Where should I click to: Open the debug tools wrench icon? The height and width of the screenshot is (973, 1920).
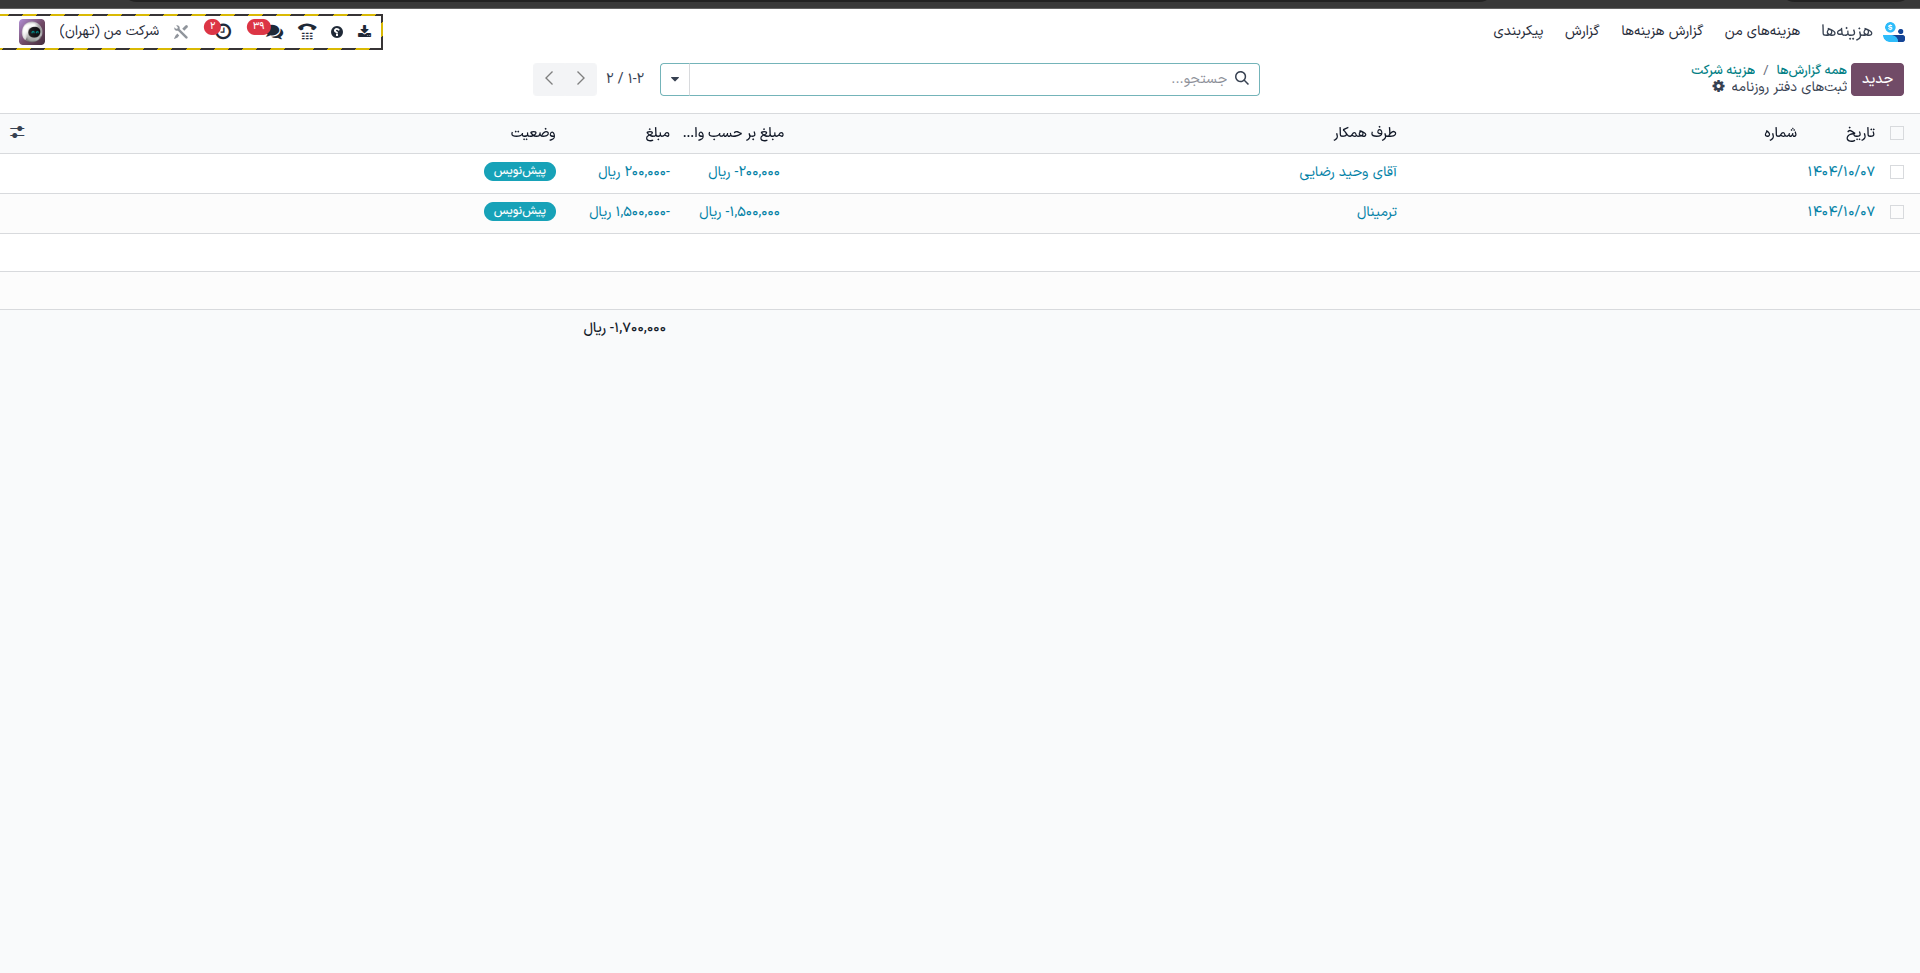point(181,32)
